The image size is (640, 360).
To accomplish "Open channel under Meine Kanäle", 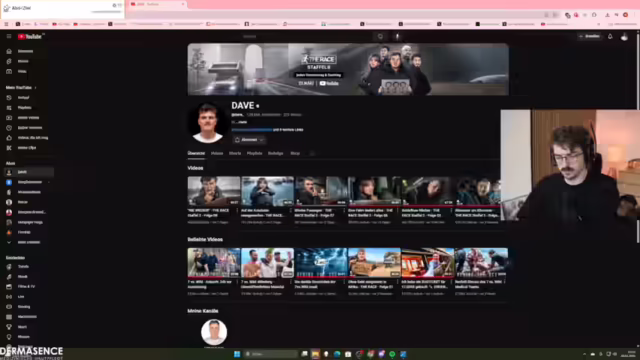I will tap(214, 332).
